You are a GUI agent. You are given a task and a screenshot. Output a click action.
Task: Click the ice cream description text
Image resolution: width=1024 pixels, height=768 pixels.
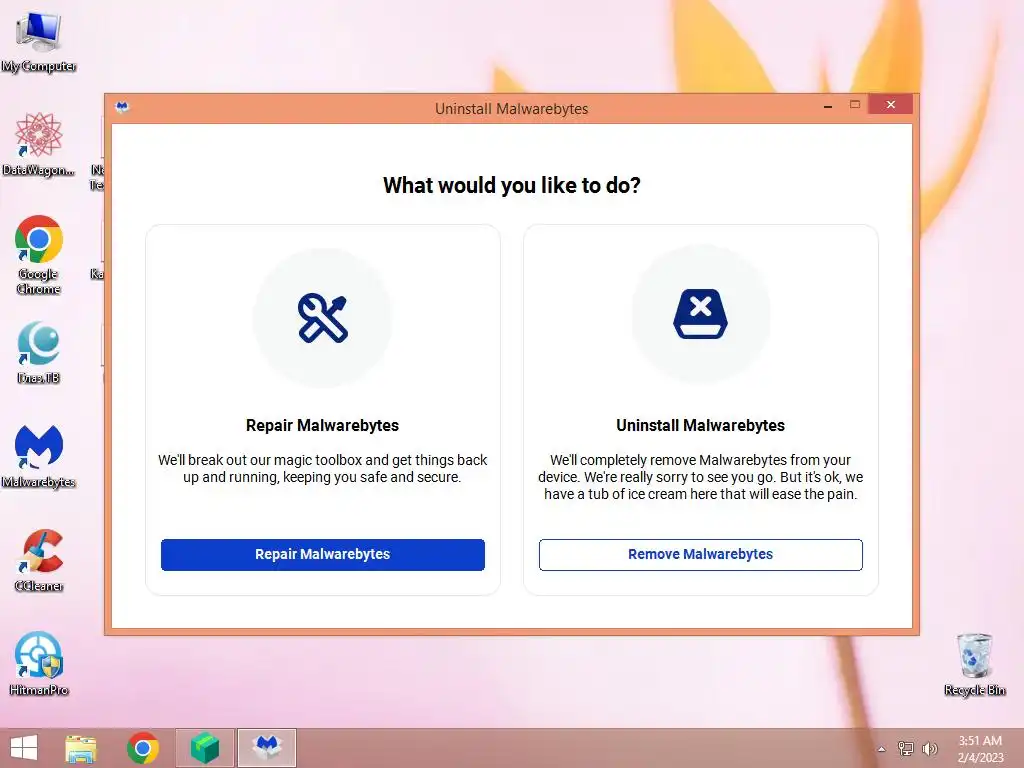(x=700, y=477)
